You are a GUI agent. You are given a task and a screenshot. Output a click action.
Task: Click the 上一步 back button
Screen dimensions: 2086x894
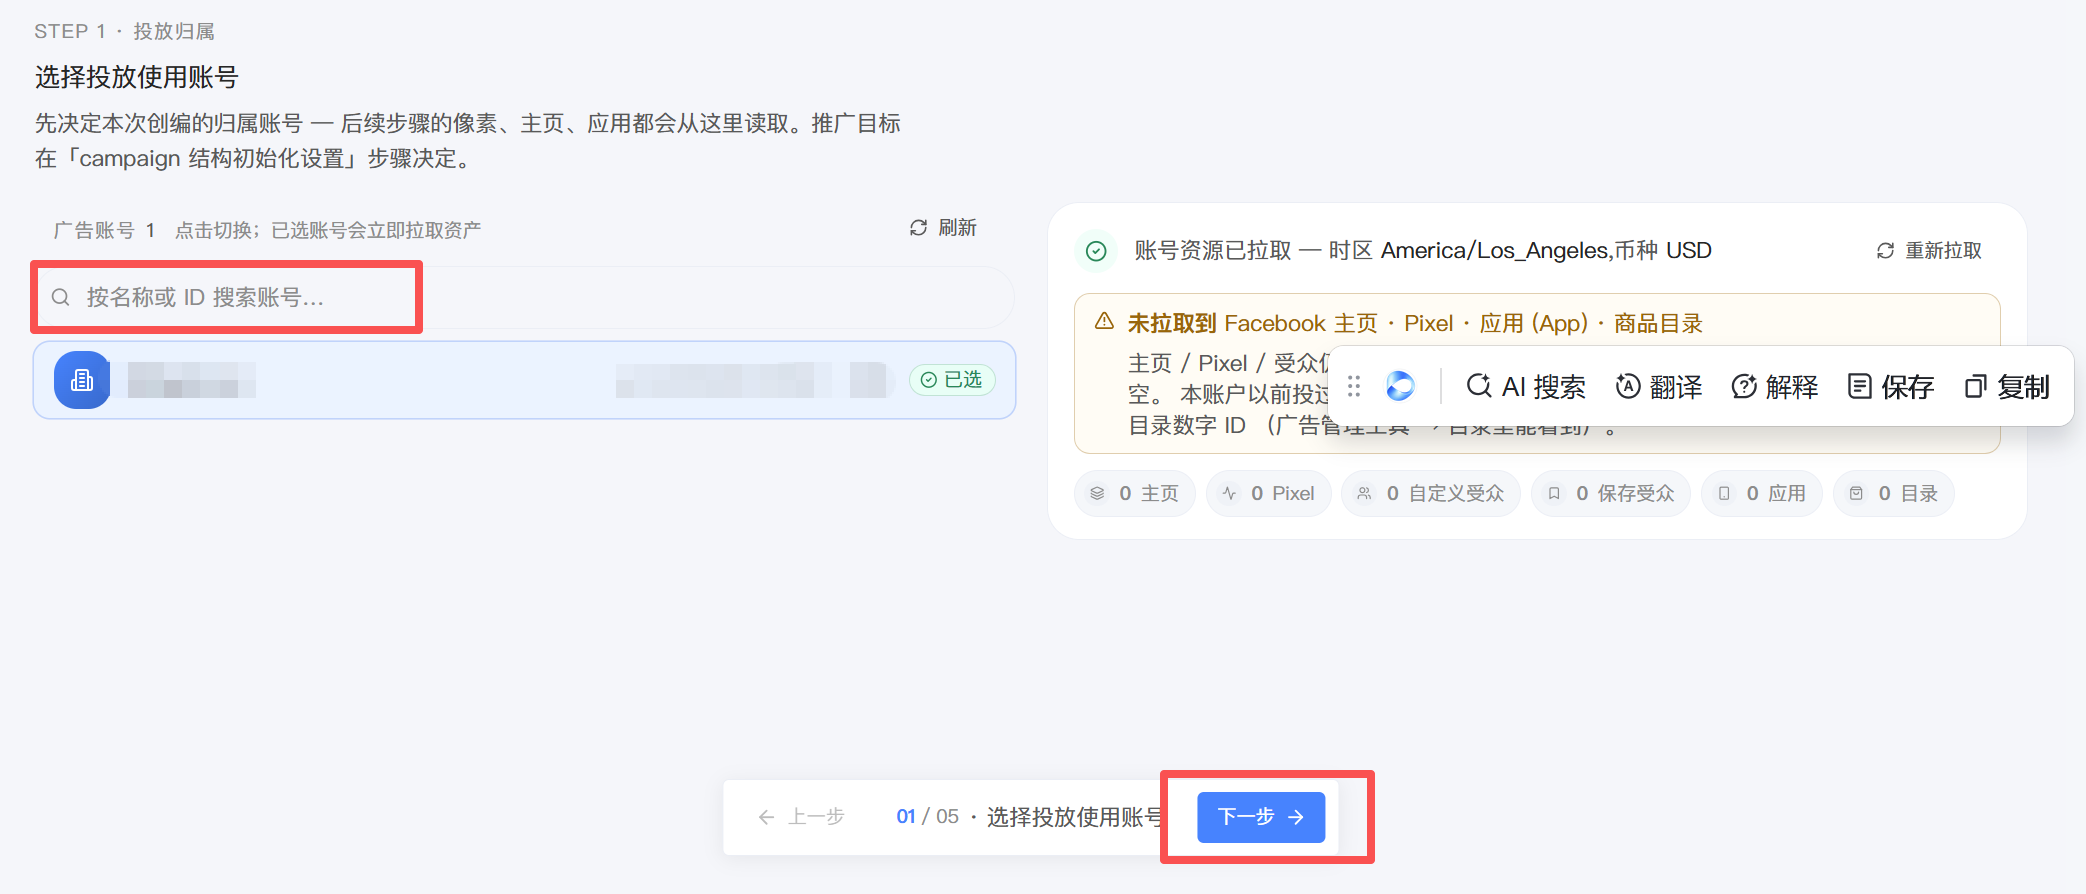[x=801, y=817]
